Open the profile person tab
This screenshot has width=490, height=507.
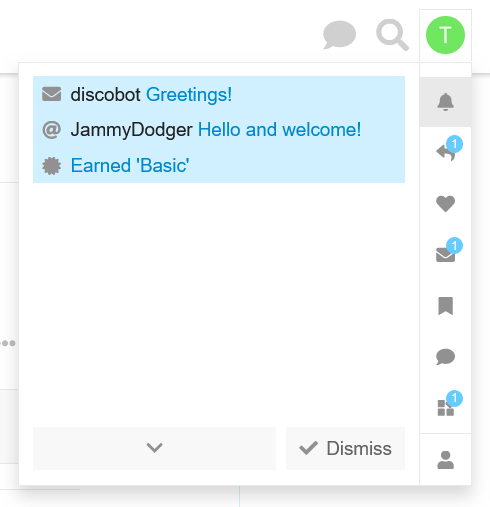point(445,460)
